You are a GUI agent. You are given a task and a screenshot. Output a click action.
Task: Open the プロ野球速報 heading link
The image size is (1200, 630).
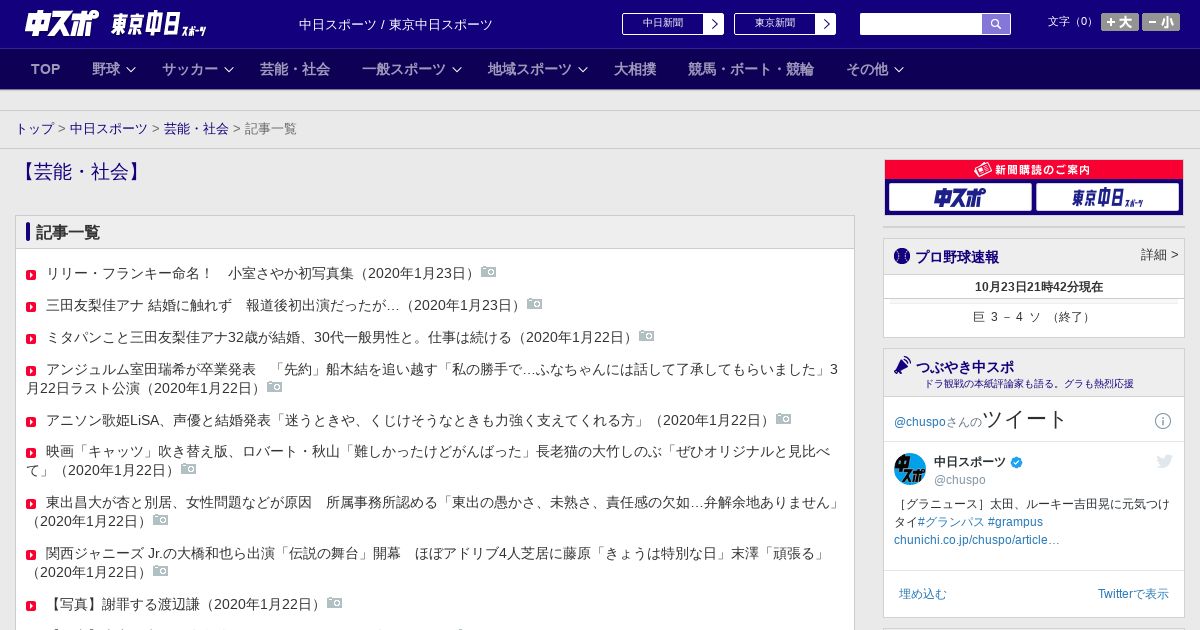point(957,257)
